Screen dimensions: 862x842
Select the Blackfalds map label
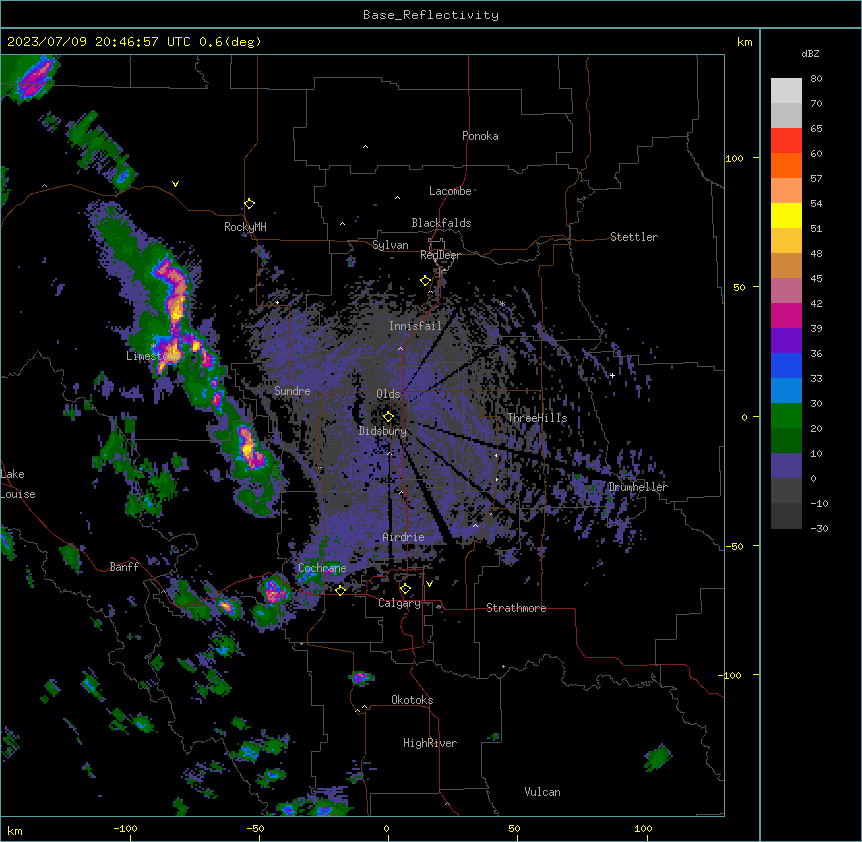point(441,223)
